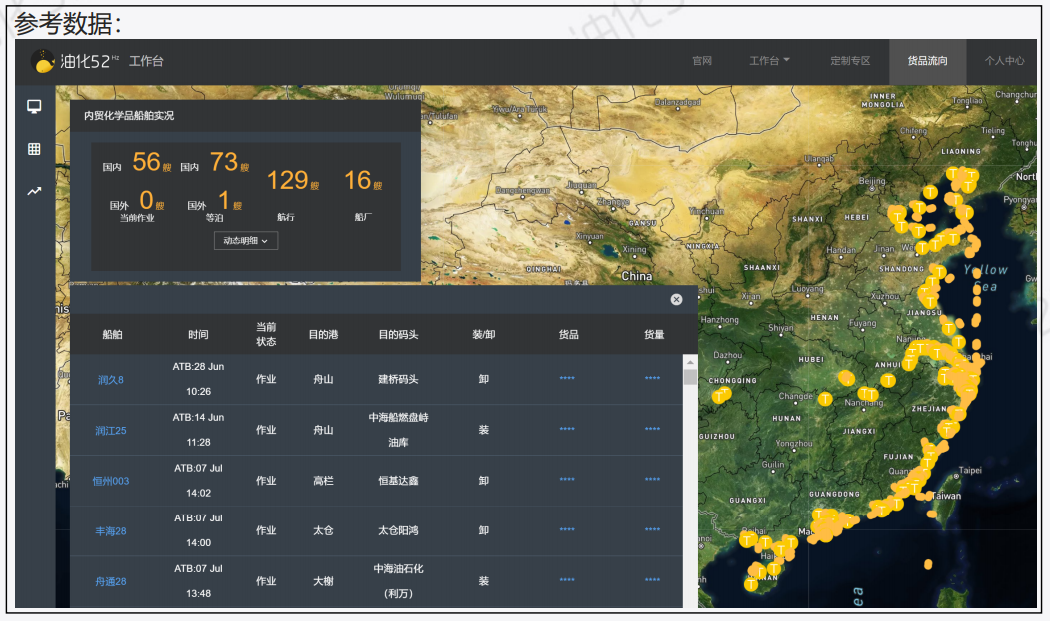
Task: Open the grid table icon in sidebar
Action: (34, 149)
